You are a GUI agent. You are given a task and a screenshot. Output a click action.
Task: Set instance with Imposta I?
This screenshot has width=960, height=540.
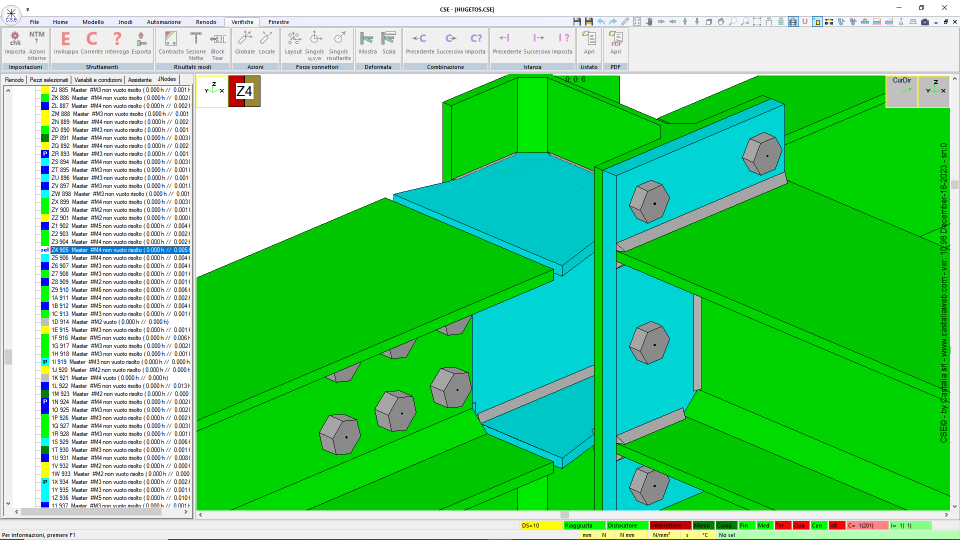point(562,43)
